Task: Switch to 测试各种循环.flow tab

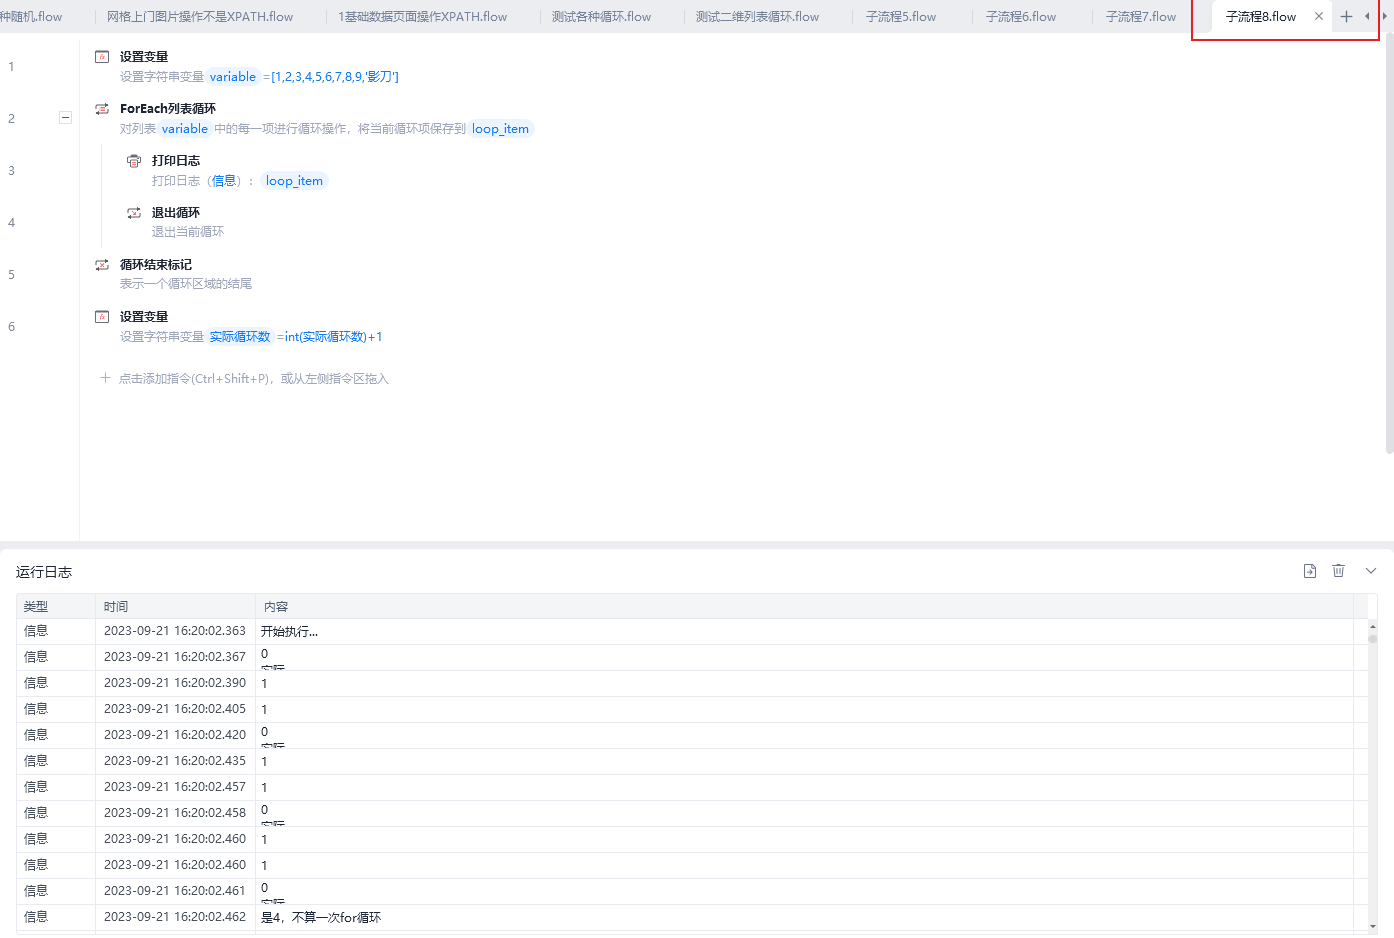Action: (x=601, y=17)
